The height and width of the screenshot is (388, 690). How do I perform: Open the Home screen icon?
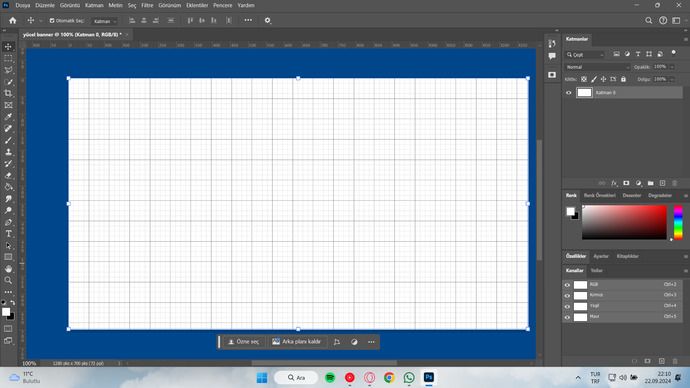pos(13,20)
